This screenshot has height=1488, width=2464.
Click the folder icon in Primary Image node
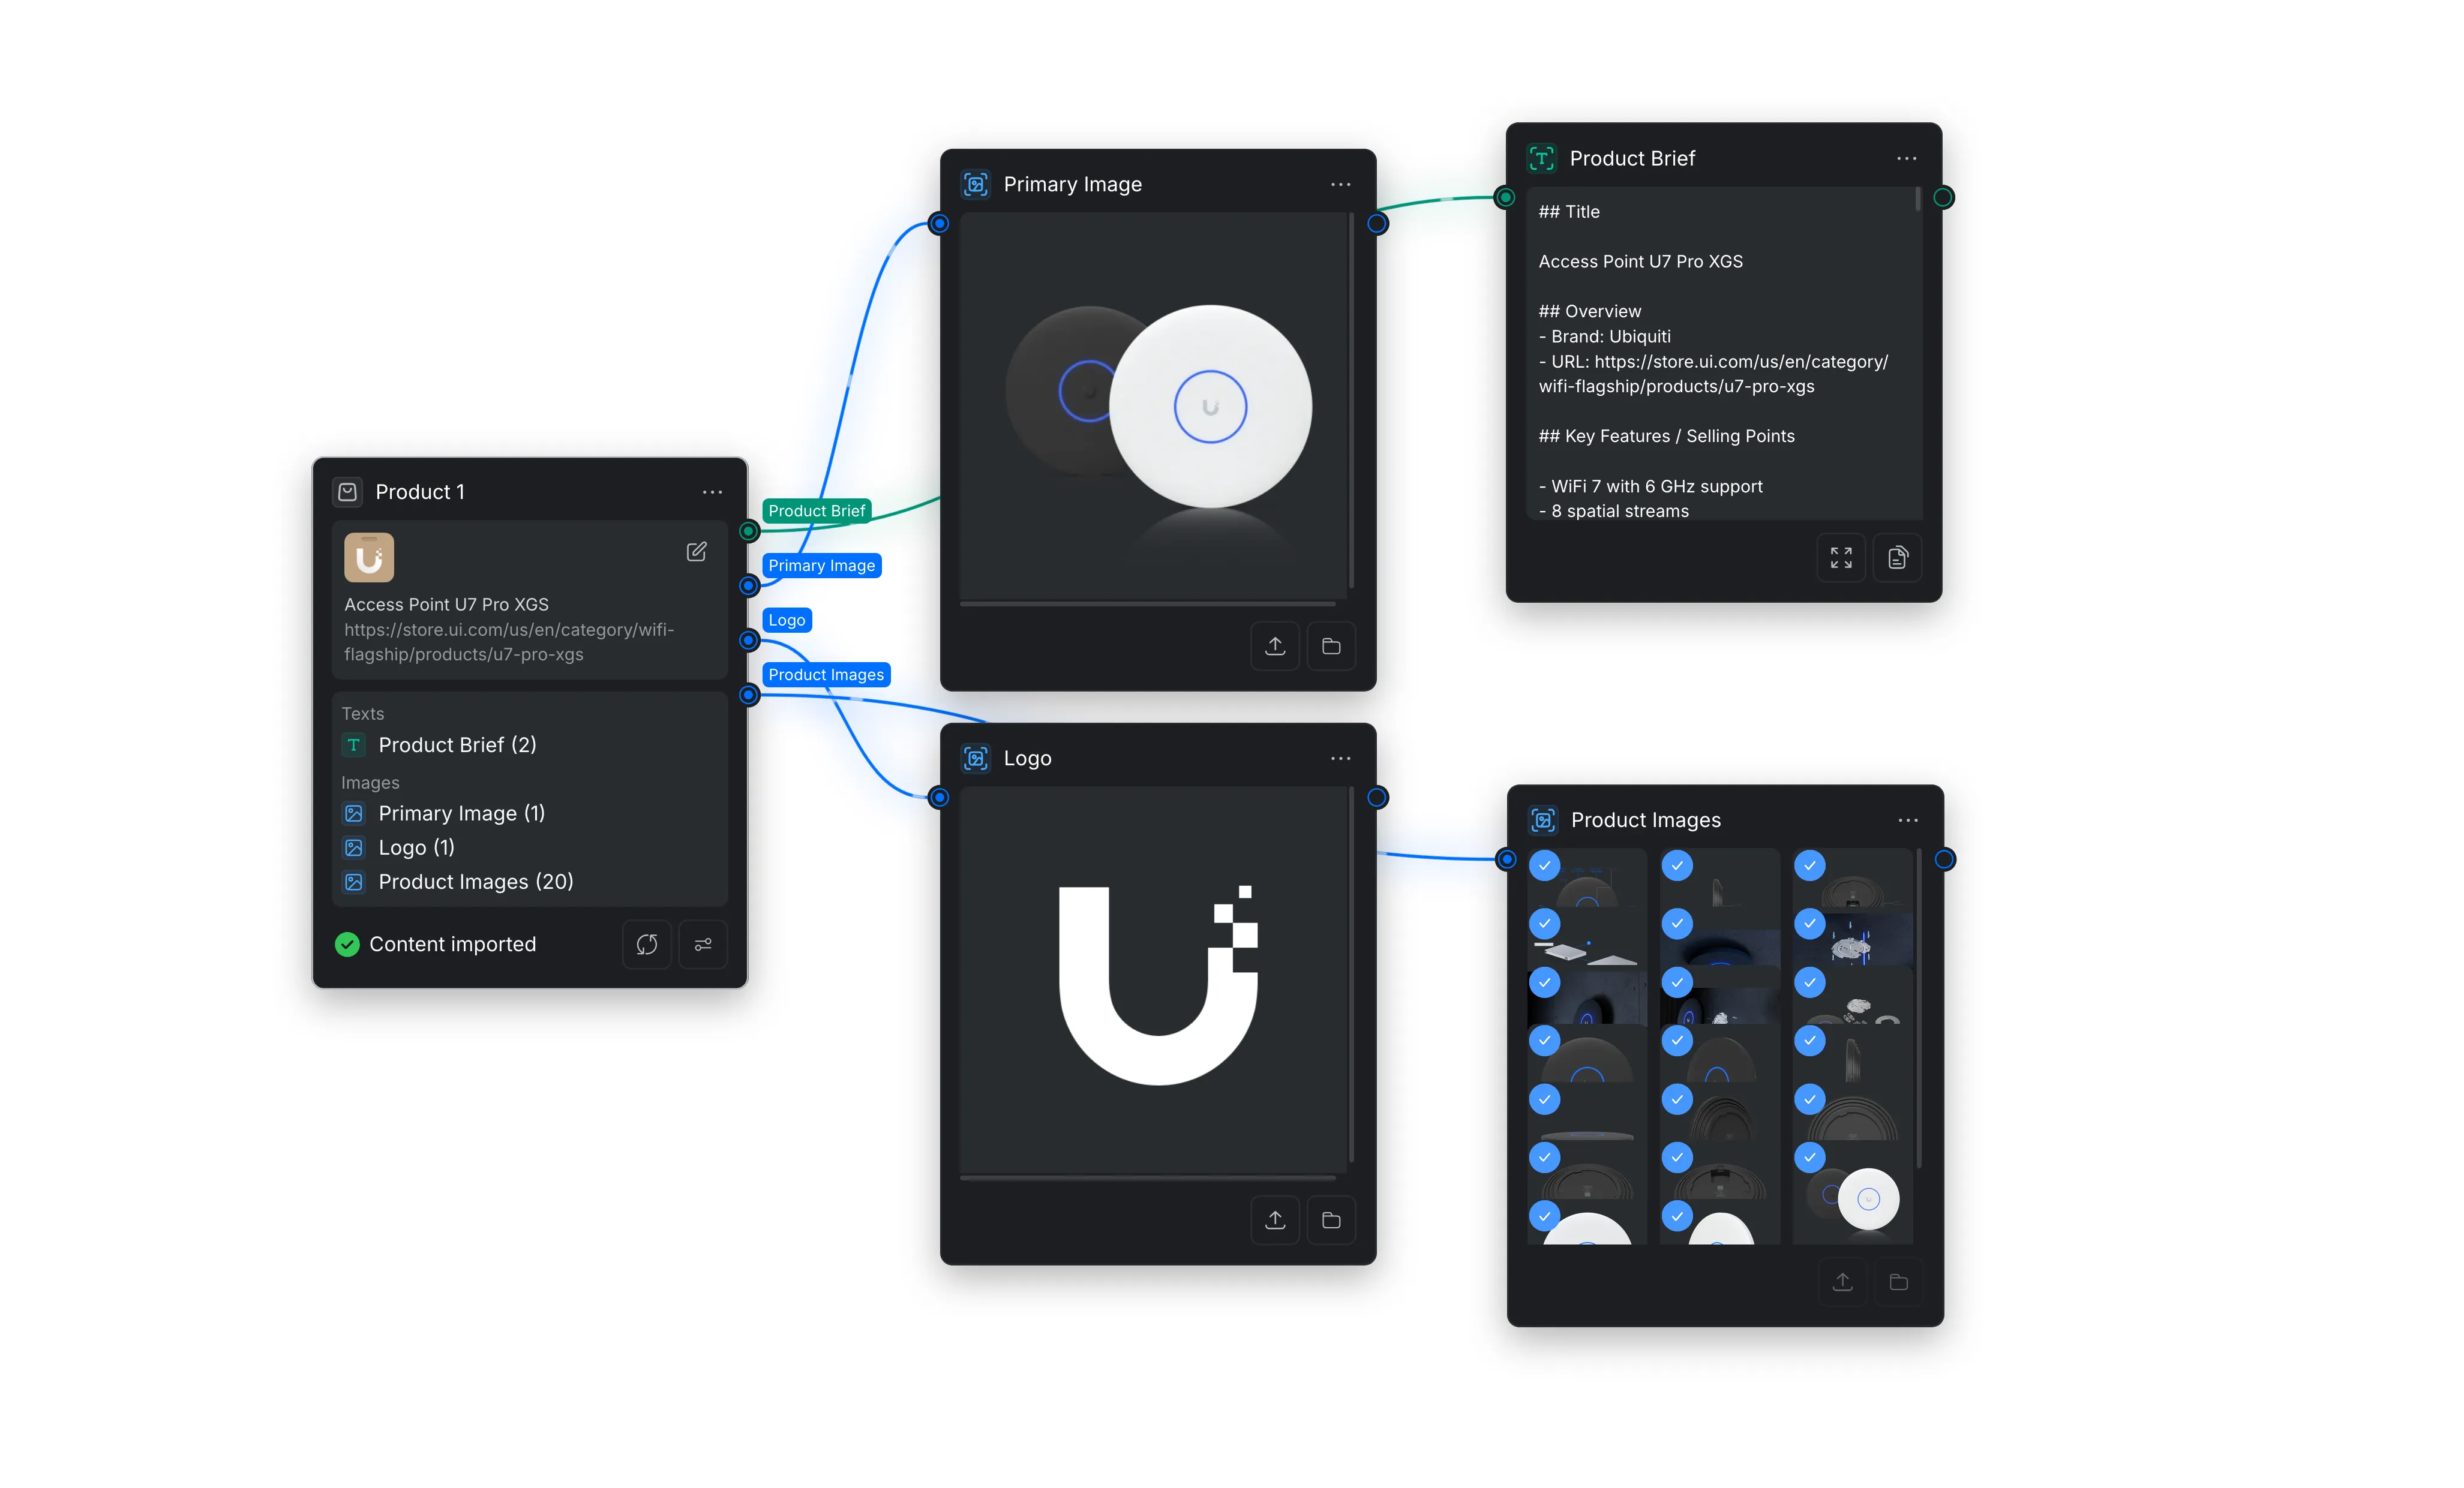click(1331, 647)
